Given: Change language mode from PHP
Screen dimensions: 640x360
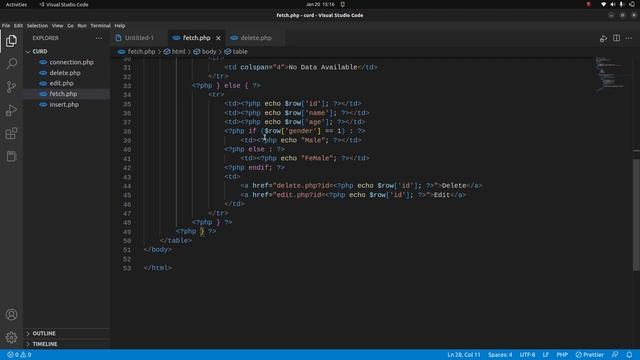Looking at the screenshot, I should click(562, 355).
